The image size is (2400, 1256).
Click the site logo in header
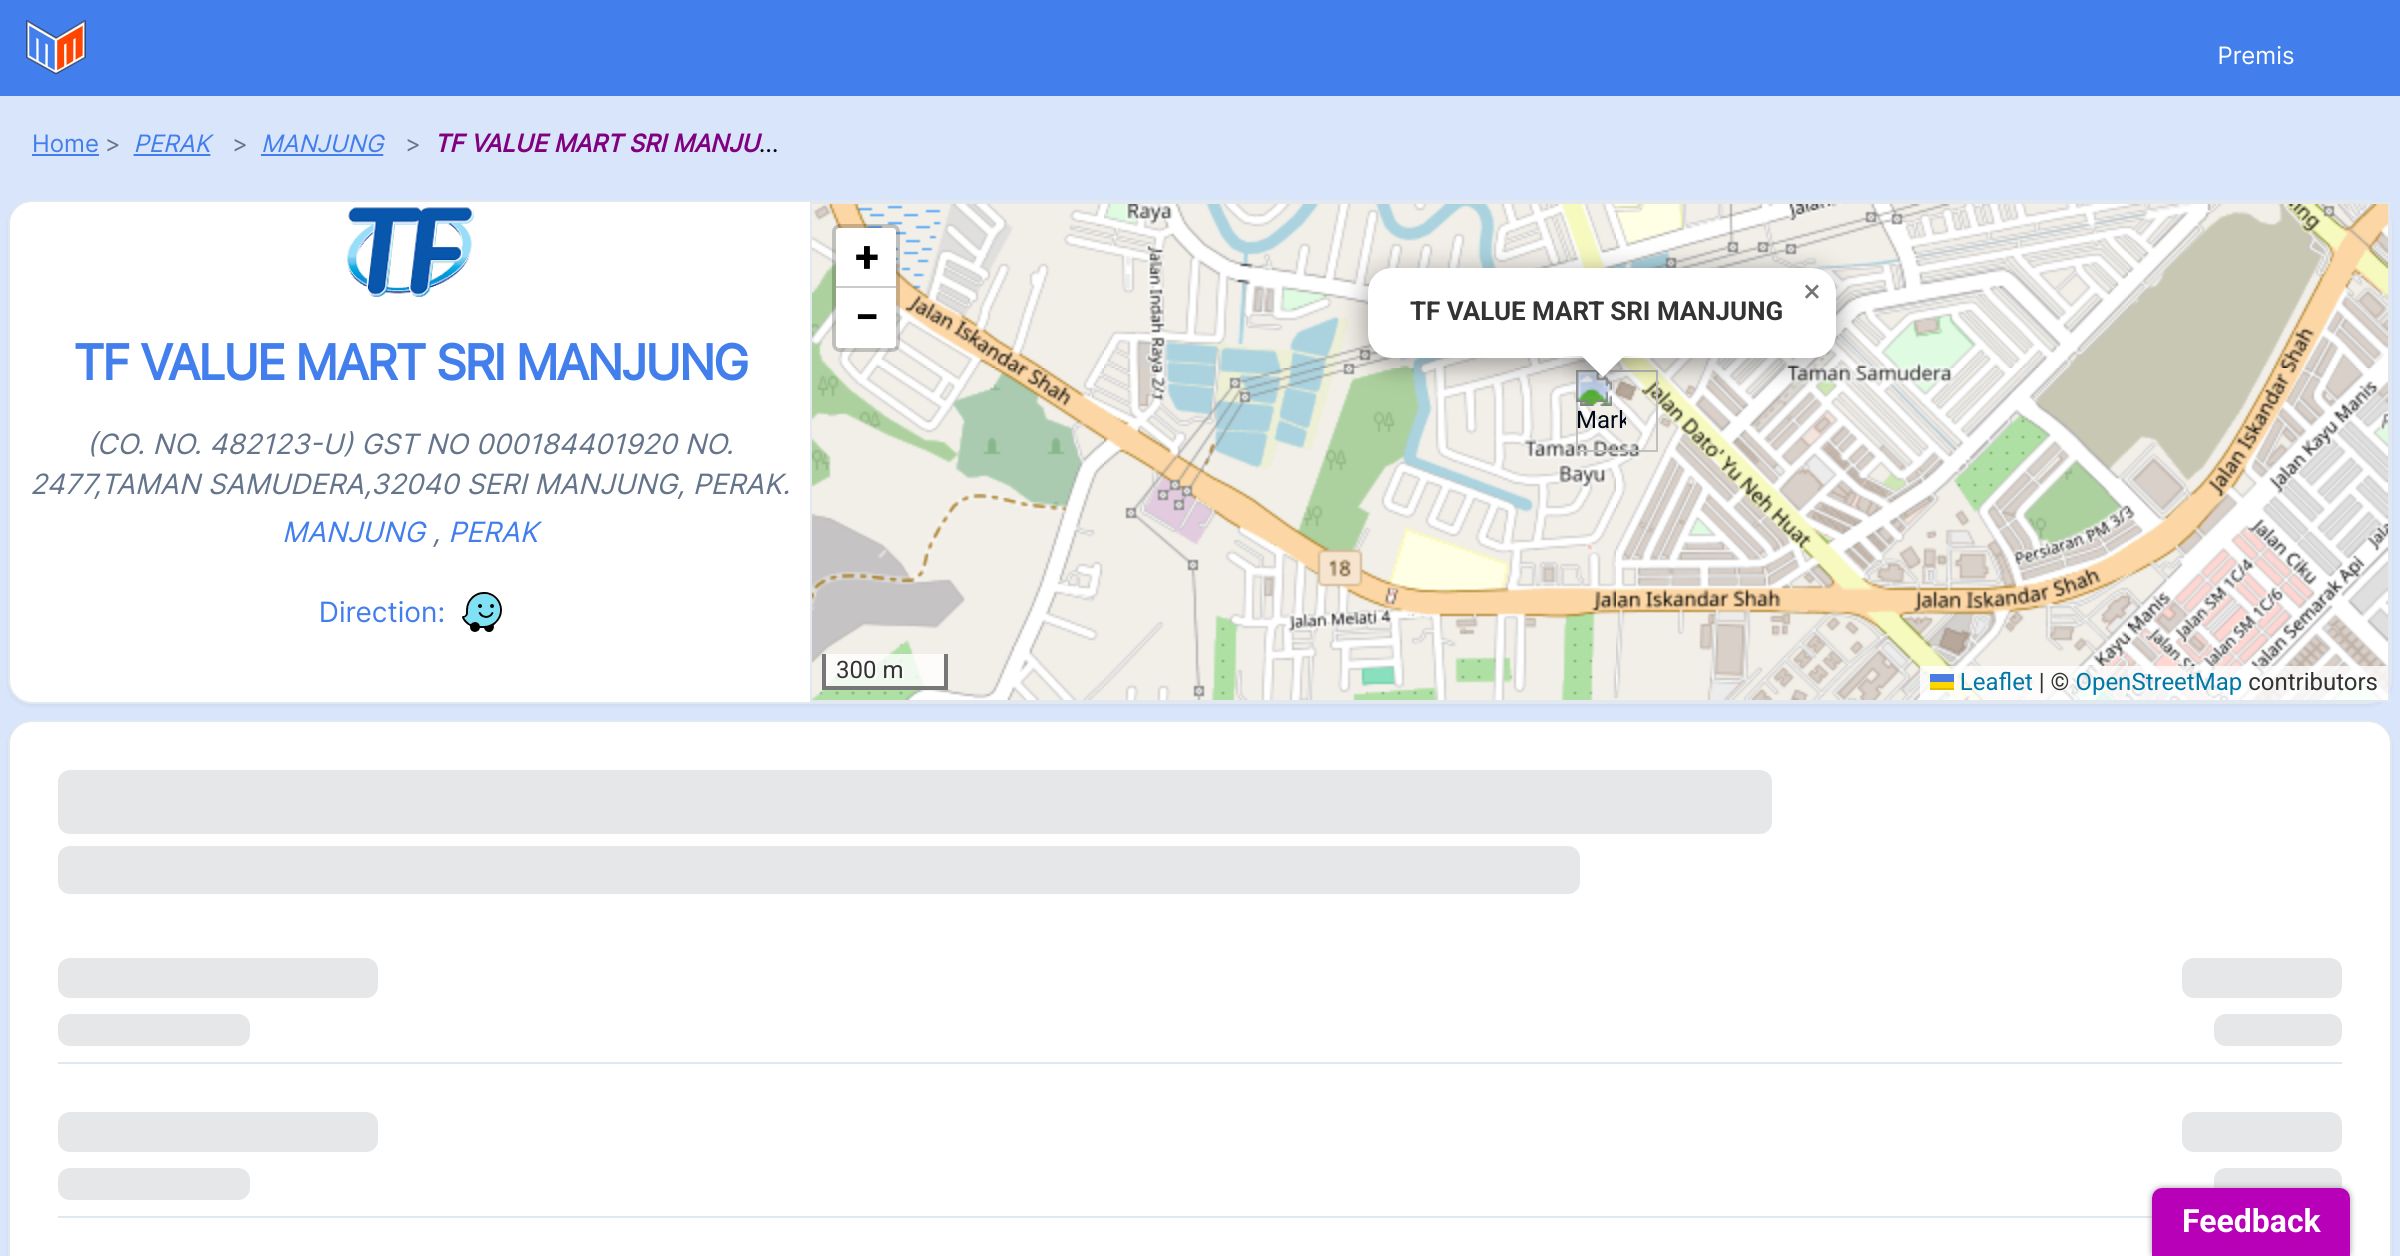[56, 47]
